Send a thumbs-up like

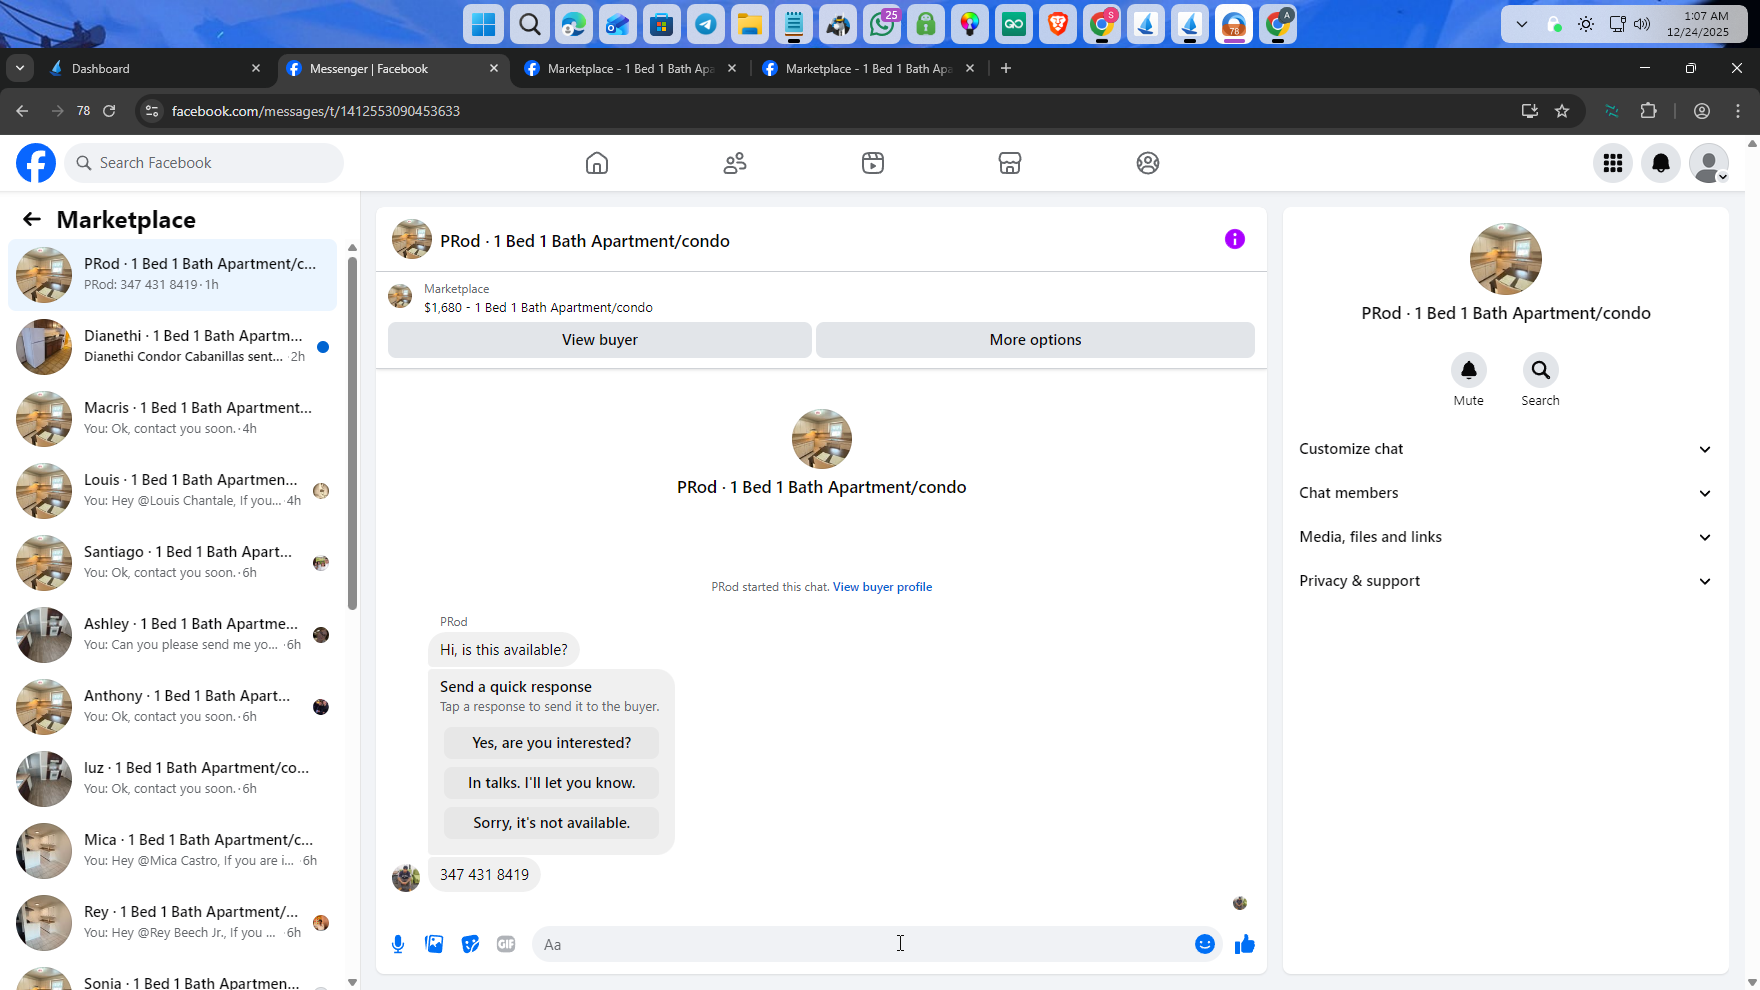click(x=1245, y=944)
